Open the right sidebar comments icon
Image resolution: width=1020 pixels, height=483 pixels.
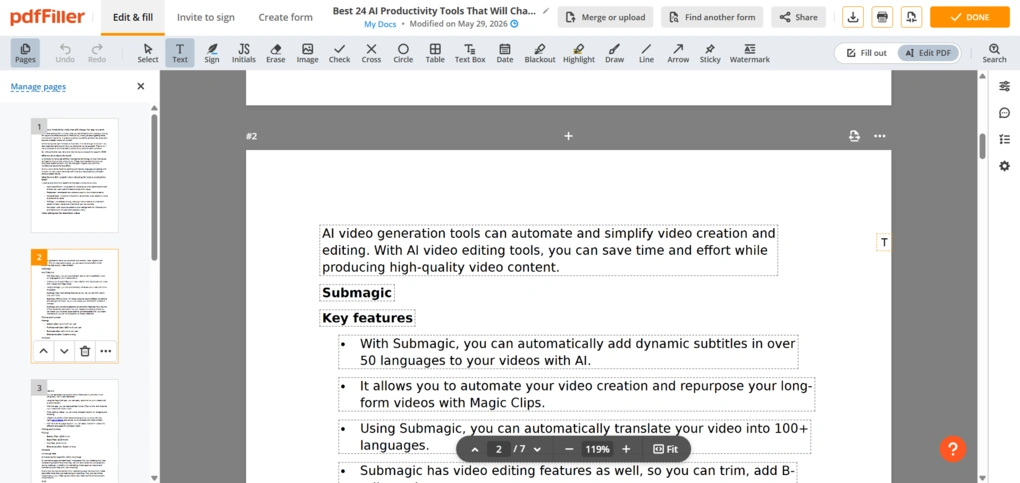point(1004,113)
